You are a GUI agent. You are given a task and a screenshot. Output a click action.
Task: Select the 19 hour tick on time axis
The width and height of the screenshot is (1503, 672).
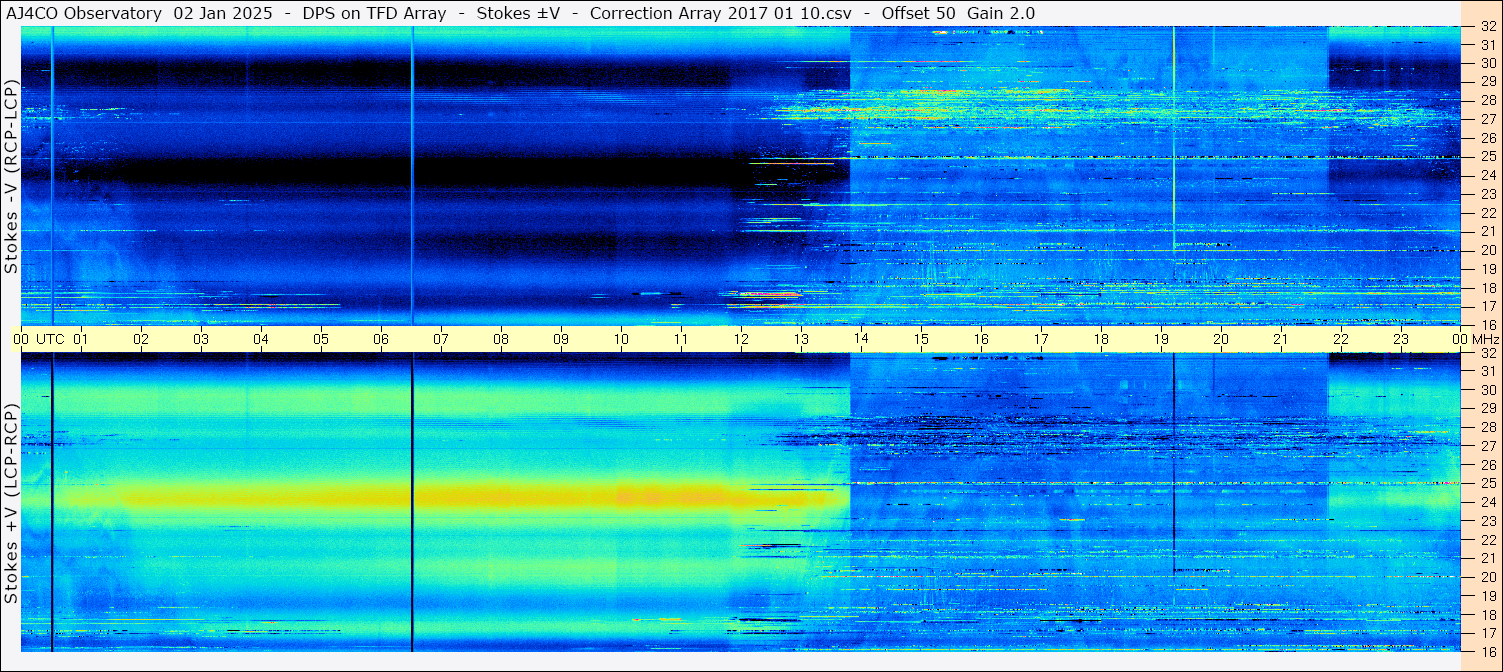click(1161, 339)
